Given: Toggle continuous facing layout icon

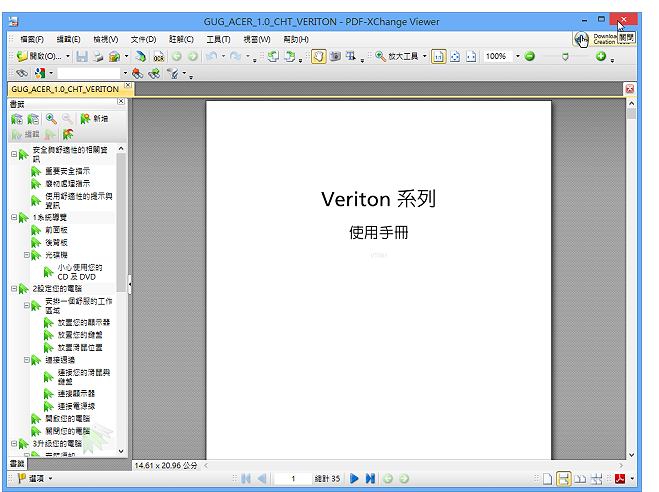Looking at the screenshot, I should pyautogui.click(x=596, y=479).
